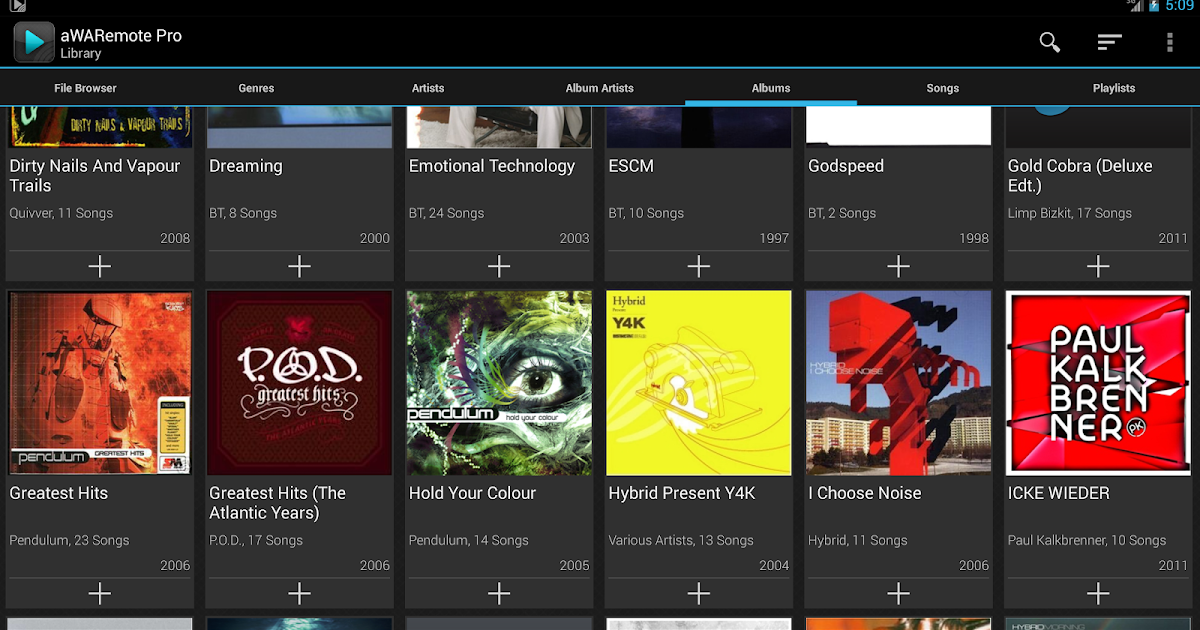Add Gold Cobra (Deluxe Edt.) with plus icon

(x=1098, y=266)
